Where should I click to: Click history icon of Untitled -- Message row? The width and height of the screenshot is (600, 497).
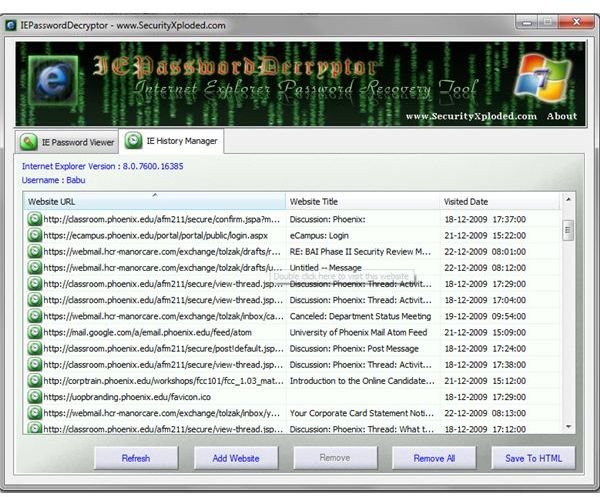(34, 267)
